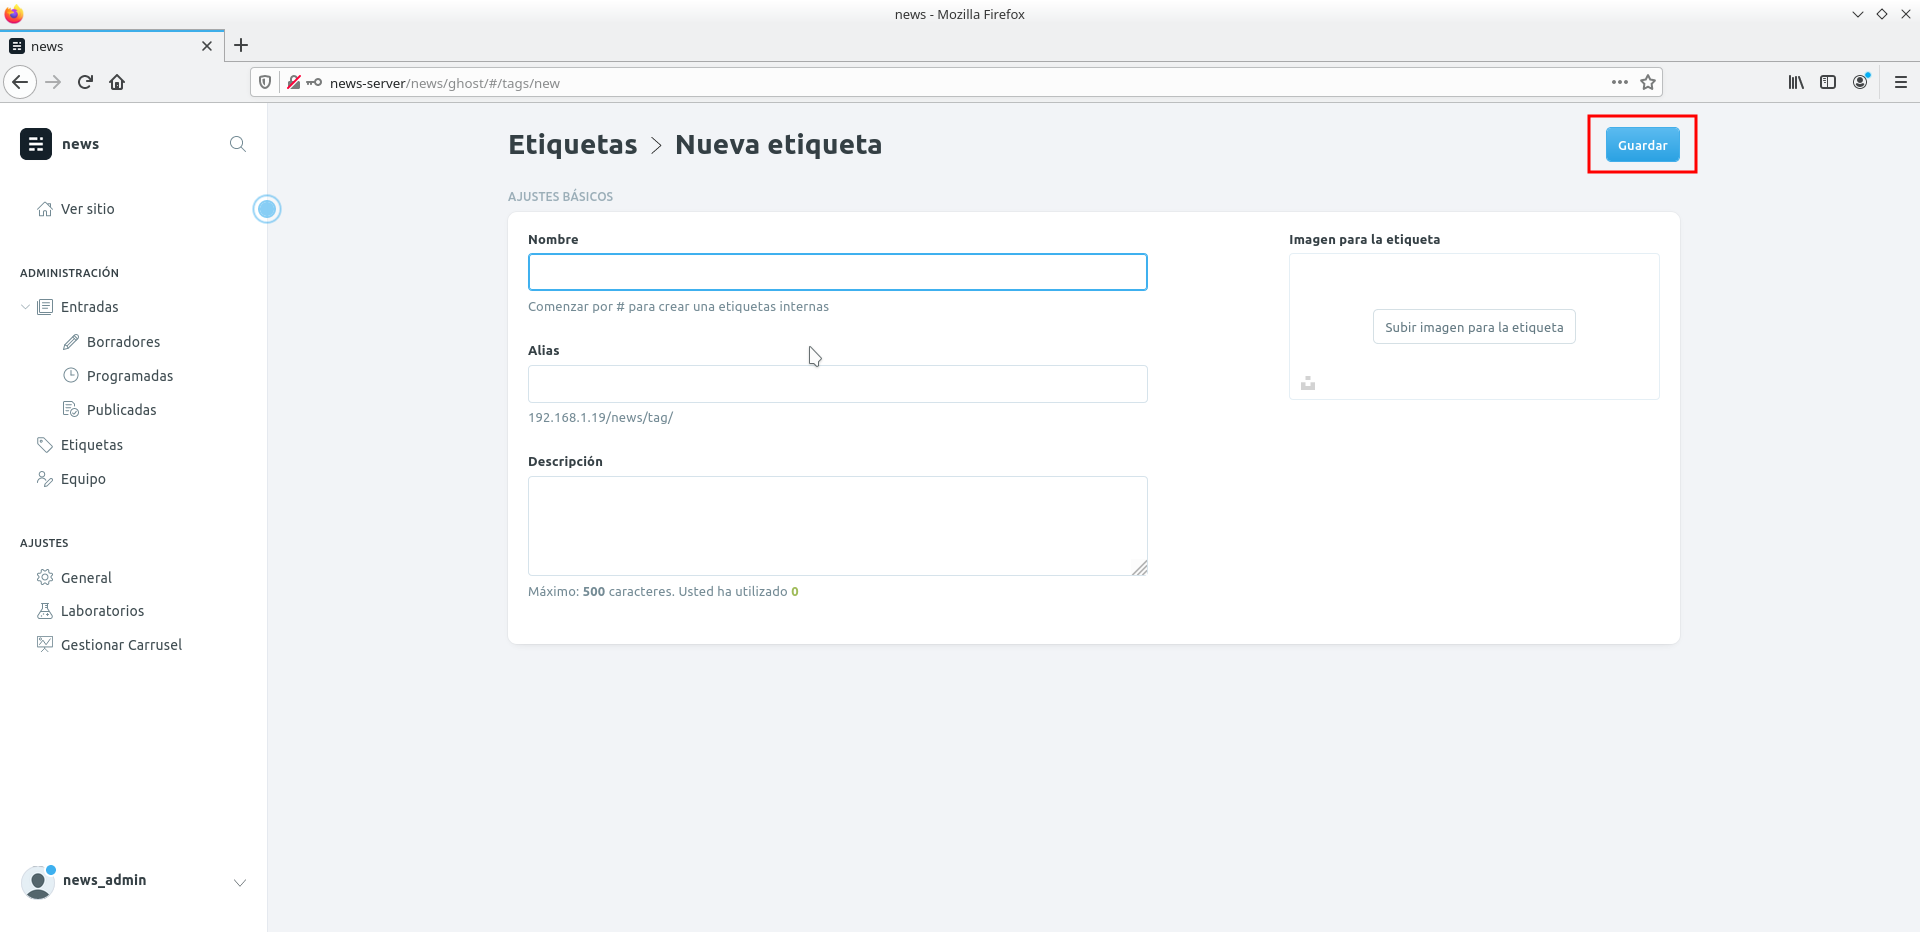Screen dimensions: 1920x932
Task: Open page actions three-dot menu
Action: [1620, 82]
